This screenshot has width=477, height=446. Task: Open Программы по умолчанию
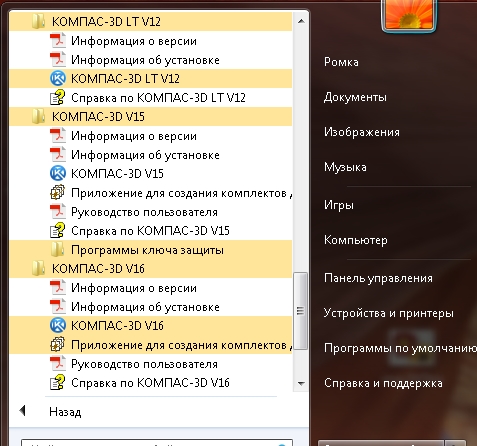400,348
